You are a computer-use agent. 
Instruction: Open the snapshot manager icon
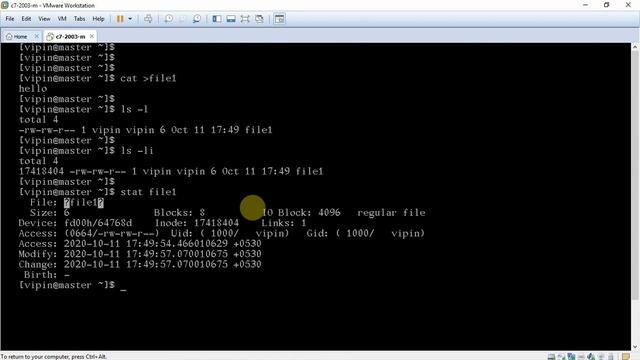point(197,19)
